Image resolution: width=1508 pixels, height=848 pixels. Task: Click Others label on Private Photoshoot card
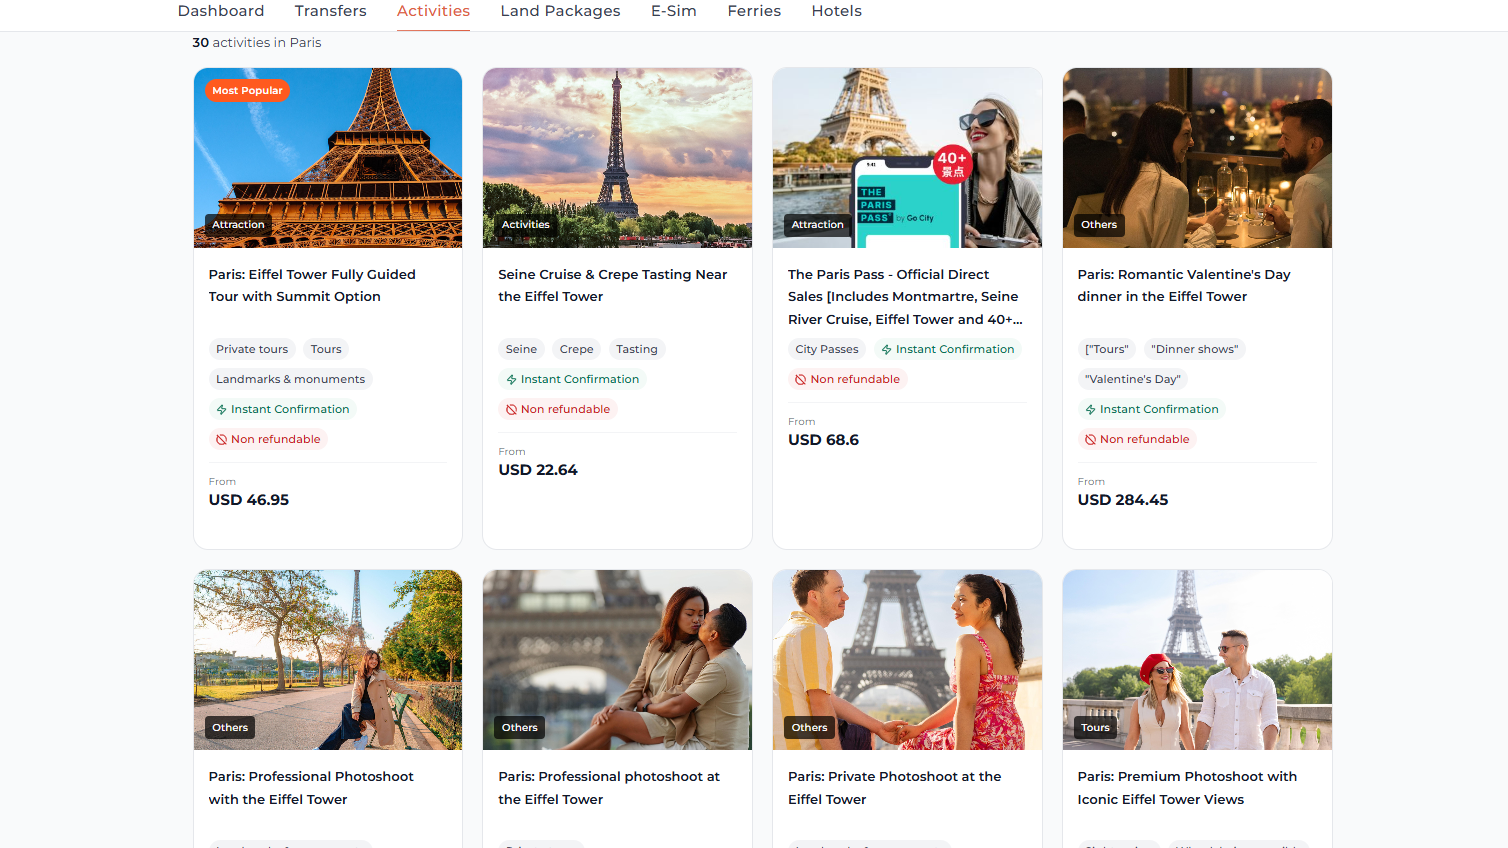click(x=809, y=728)
